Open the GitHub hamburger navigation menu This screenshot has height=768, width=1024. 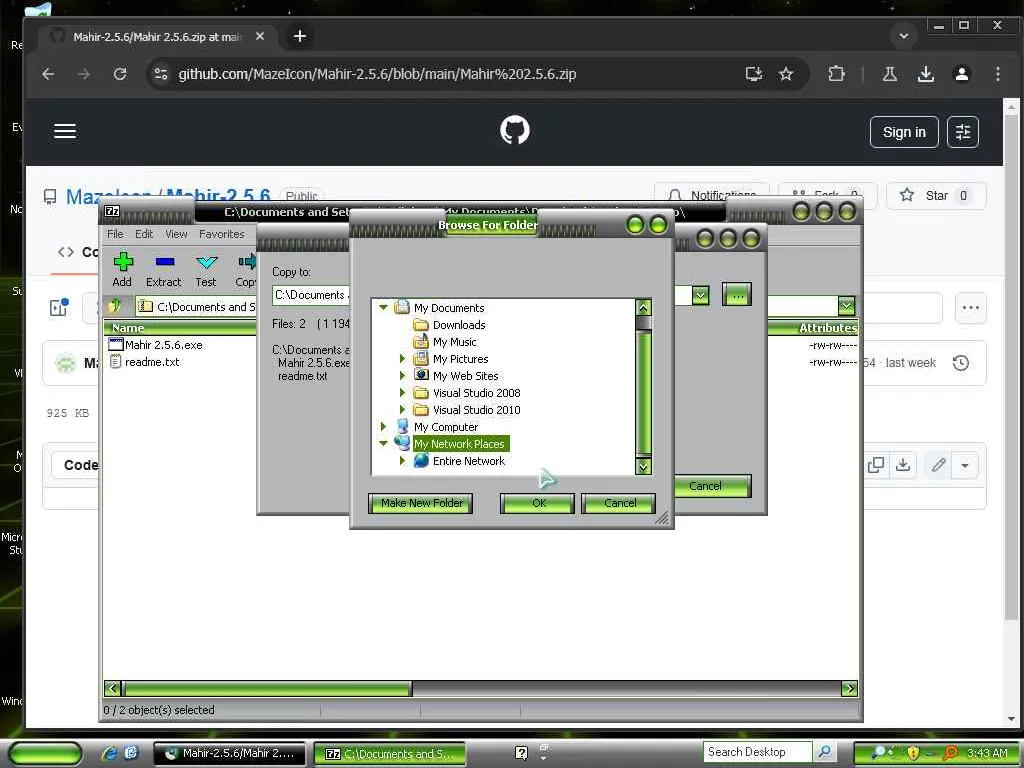(65, 131)
